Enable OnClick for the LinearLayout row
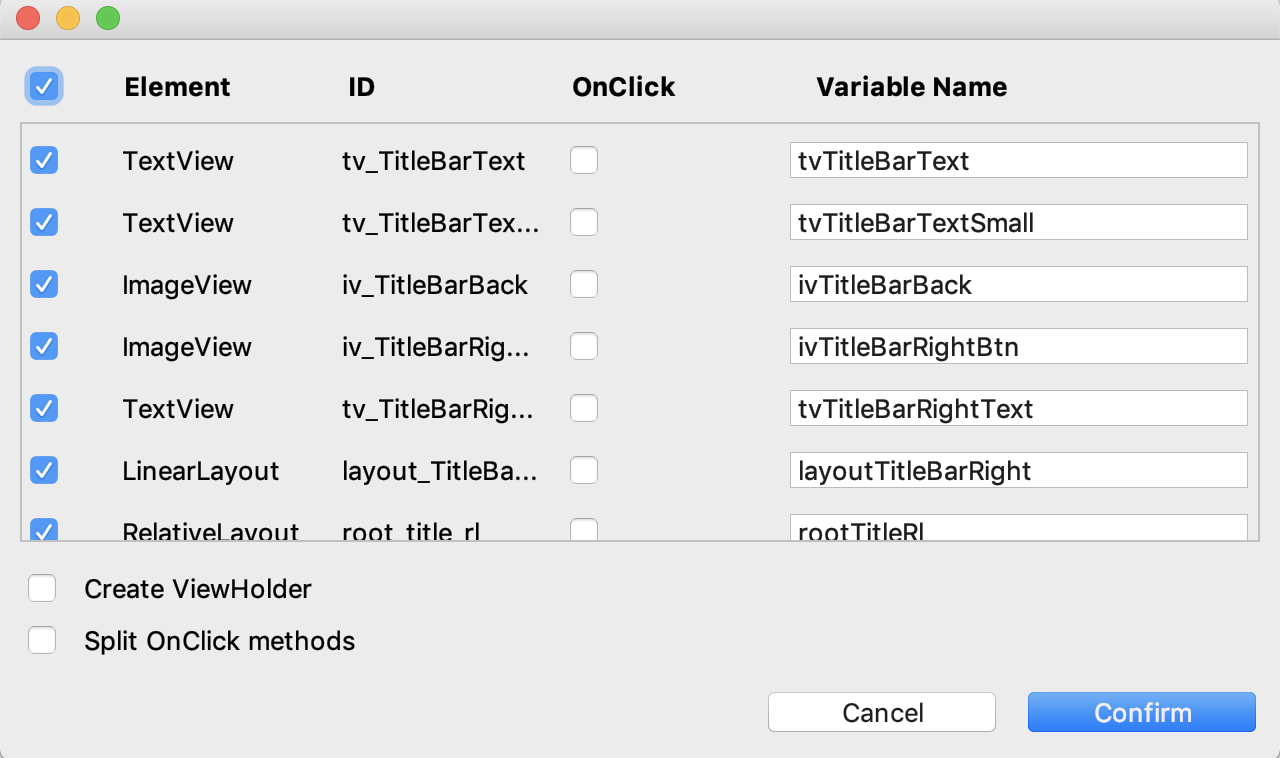The image size is (1280, 758). click(x=584, y=470)
